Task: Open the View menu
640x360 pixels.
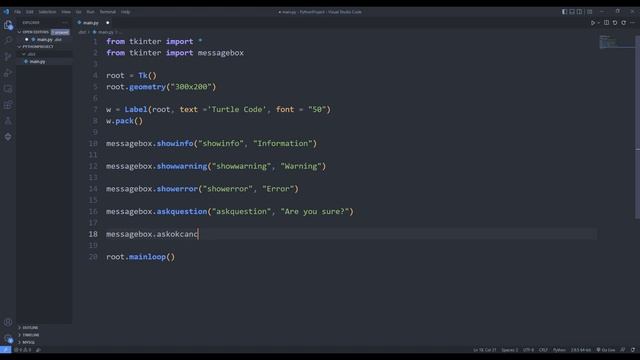Action: pyautogui.click(x=66, y=12)
